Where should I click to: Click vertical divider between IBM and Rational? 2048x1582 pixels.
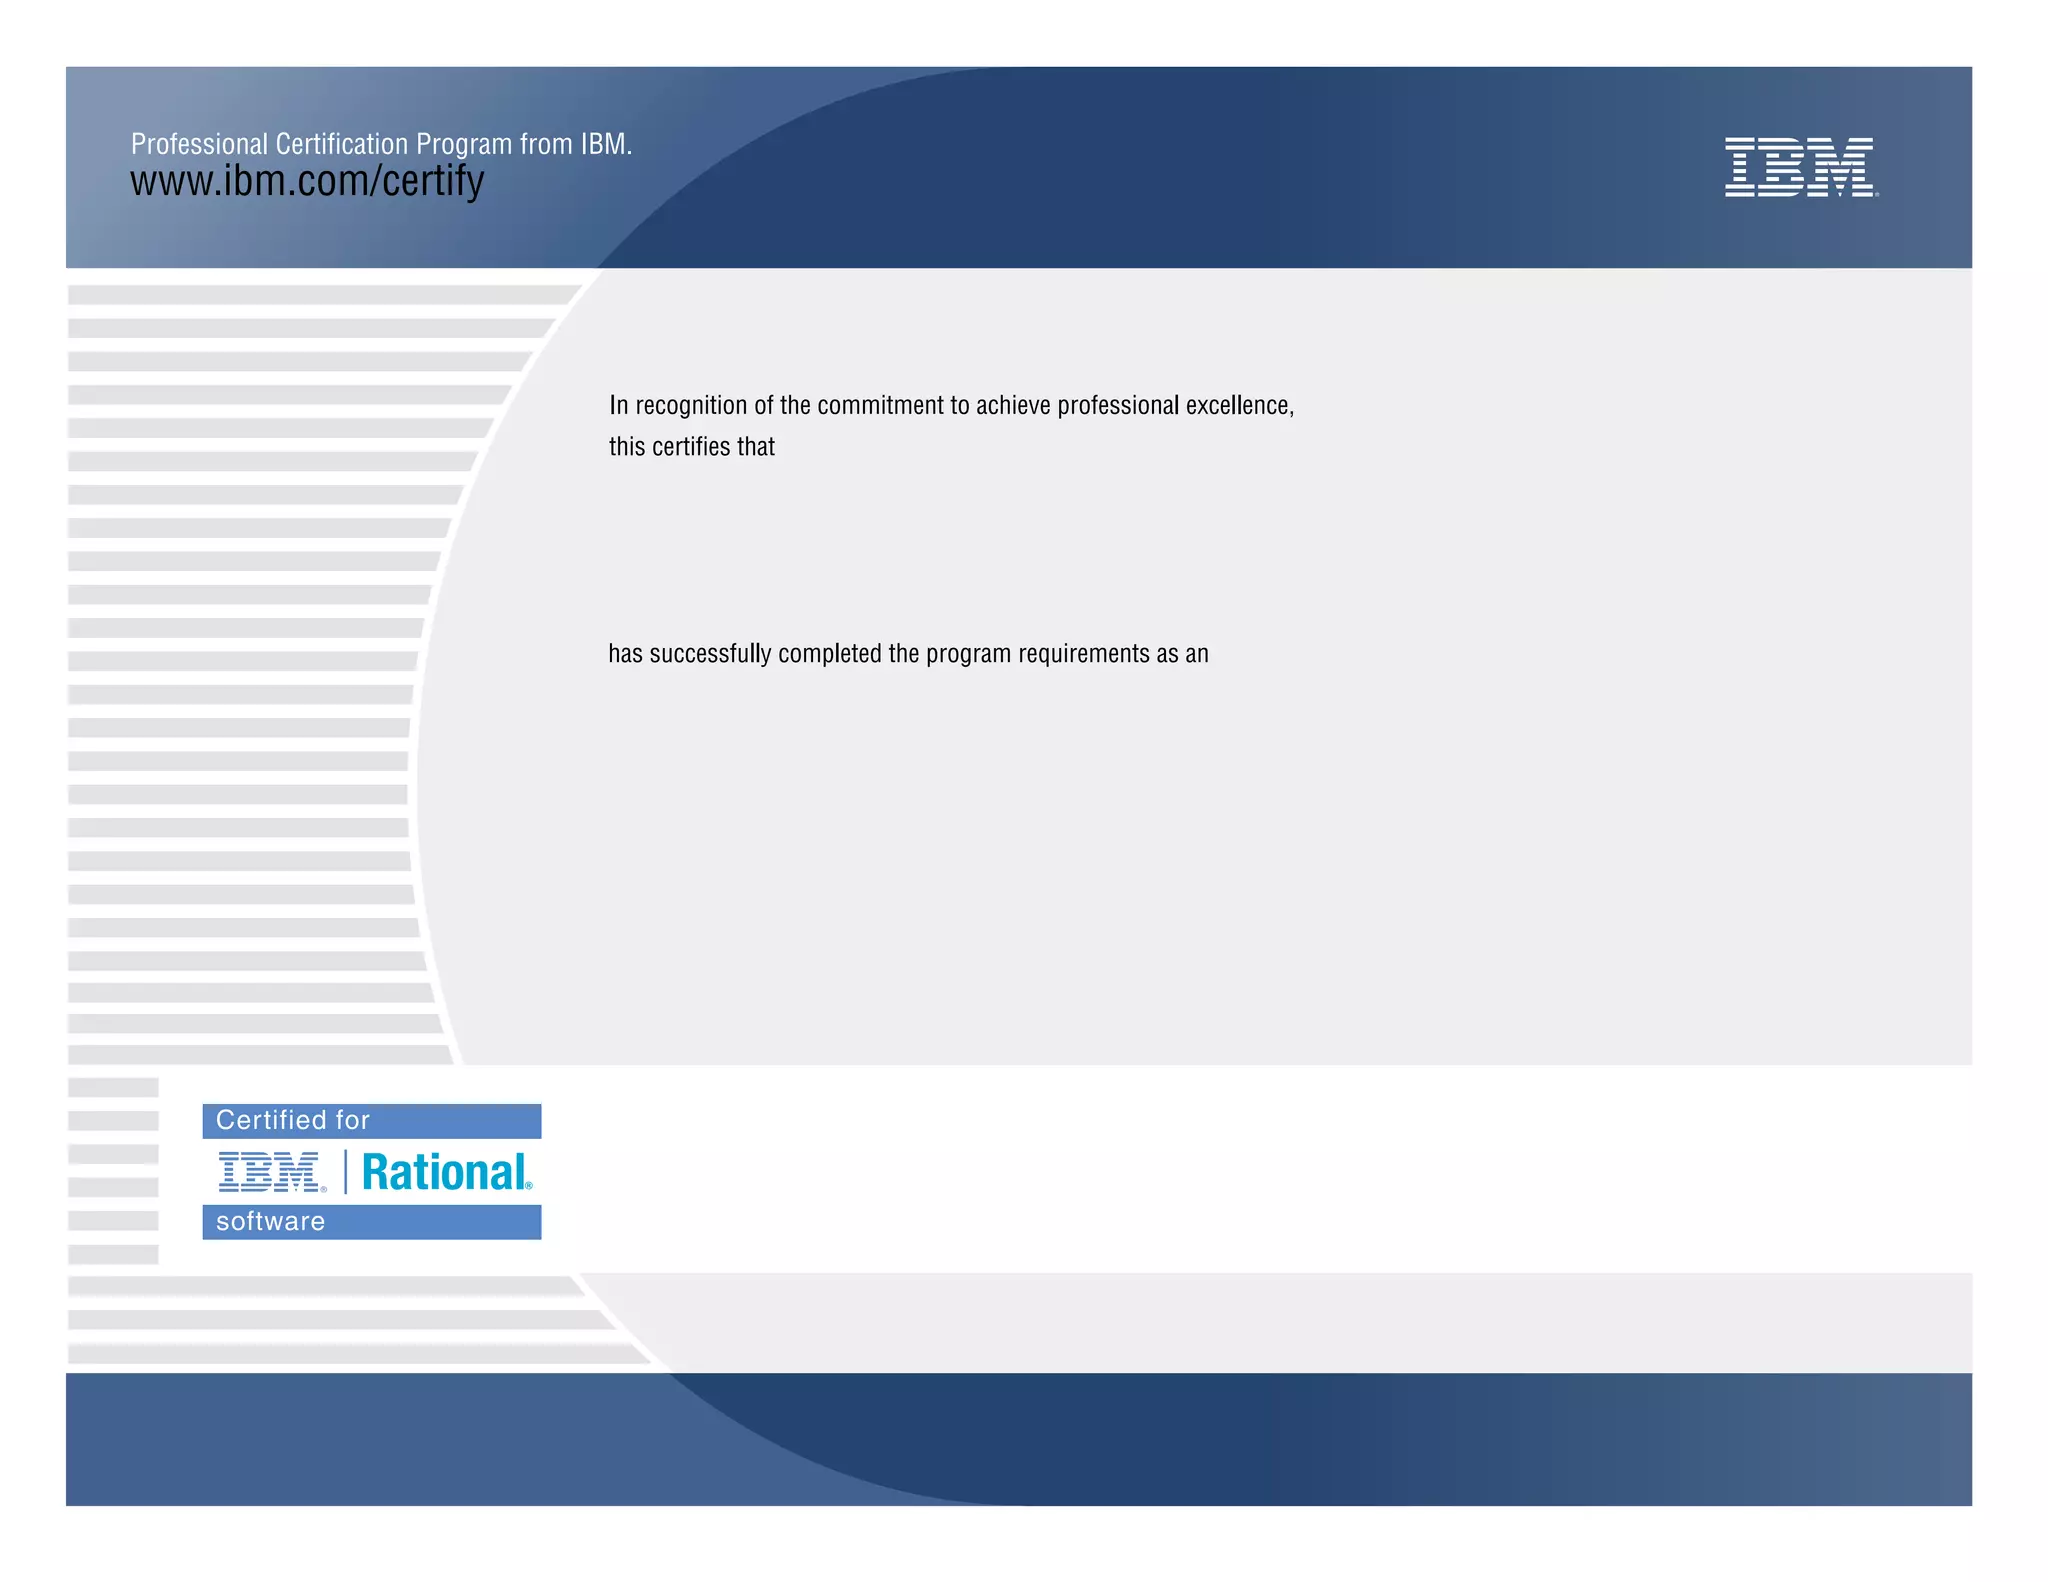click(346, 1172)
